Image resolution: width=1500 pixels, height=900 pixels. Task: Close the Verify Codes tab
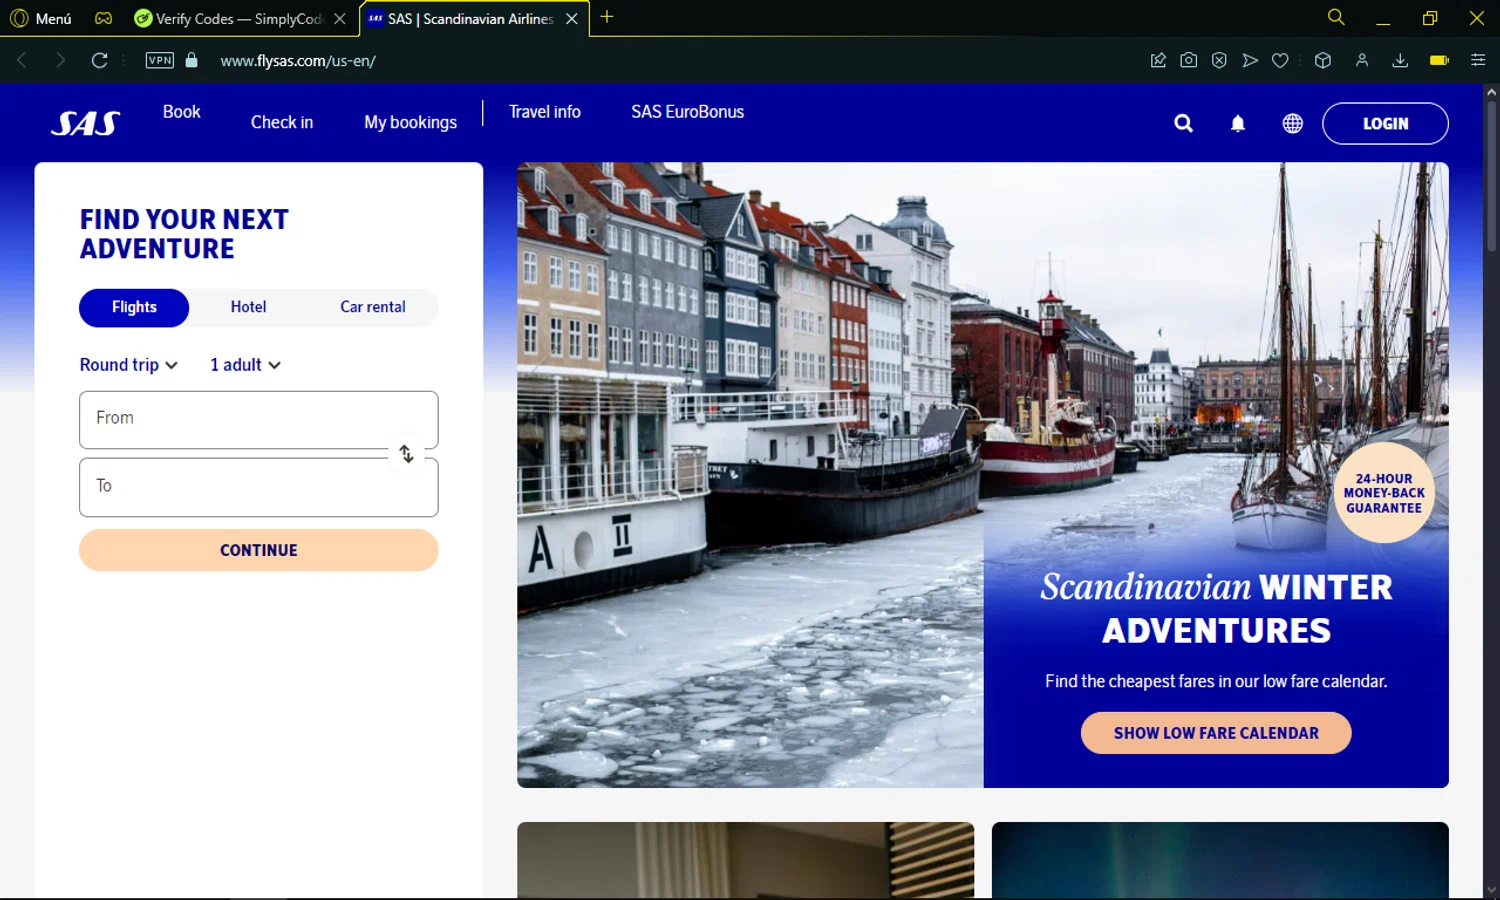click(340, 18)
